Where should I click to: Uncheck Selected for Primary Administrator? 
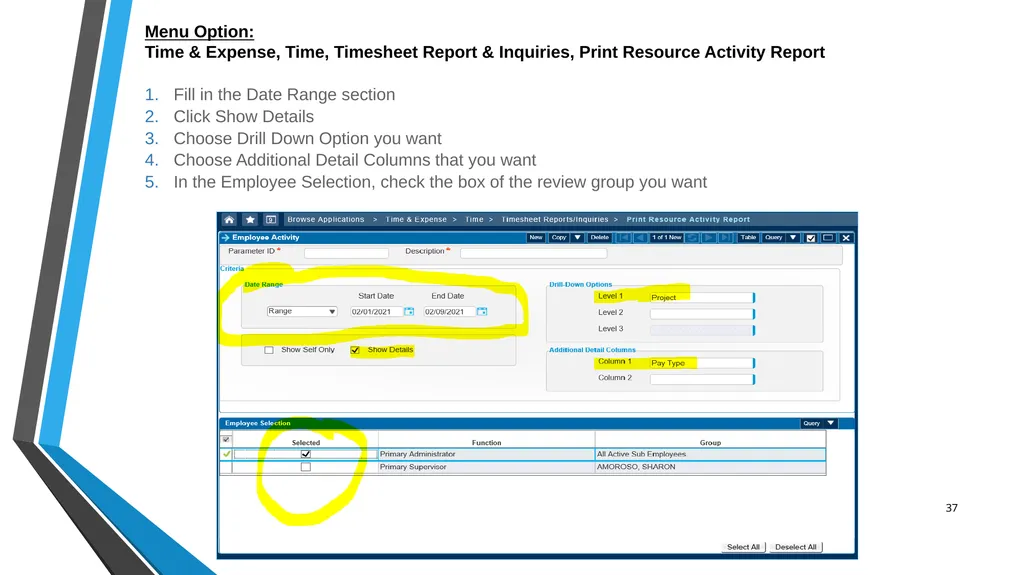(306, 454)
